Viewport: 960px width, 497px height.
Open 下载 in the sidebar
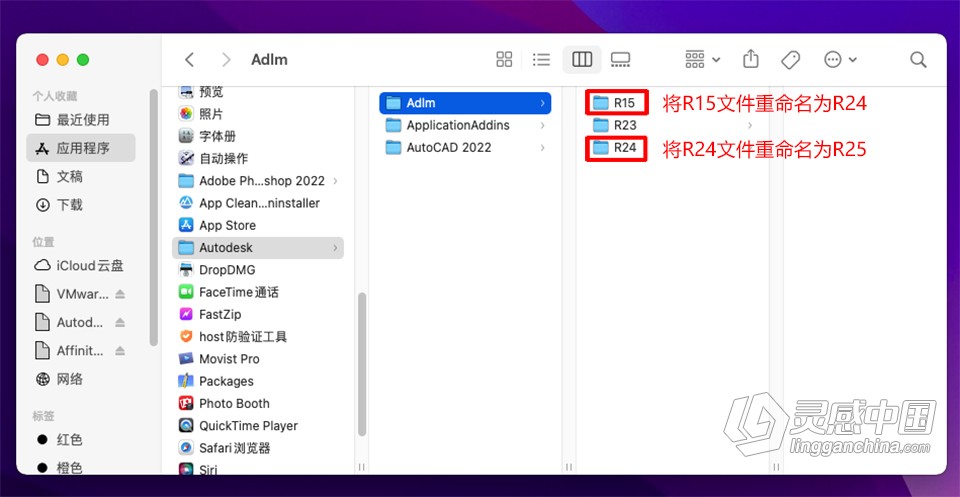click(x=81, y=204)
